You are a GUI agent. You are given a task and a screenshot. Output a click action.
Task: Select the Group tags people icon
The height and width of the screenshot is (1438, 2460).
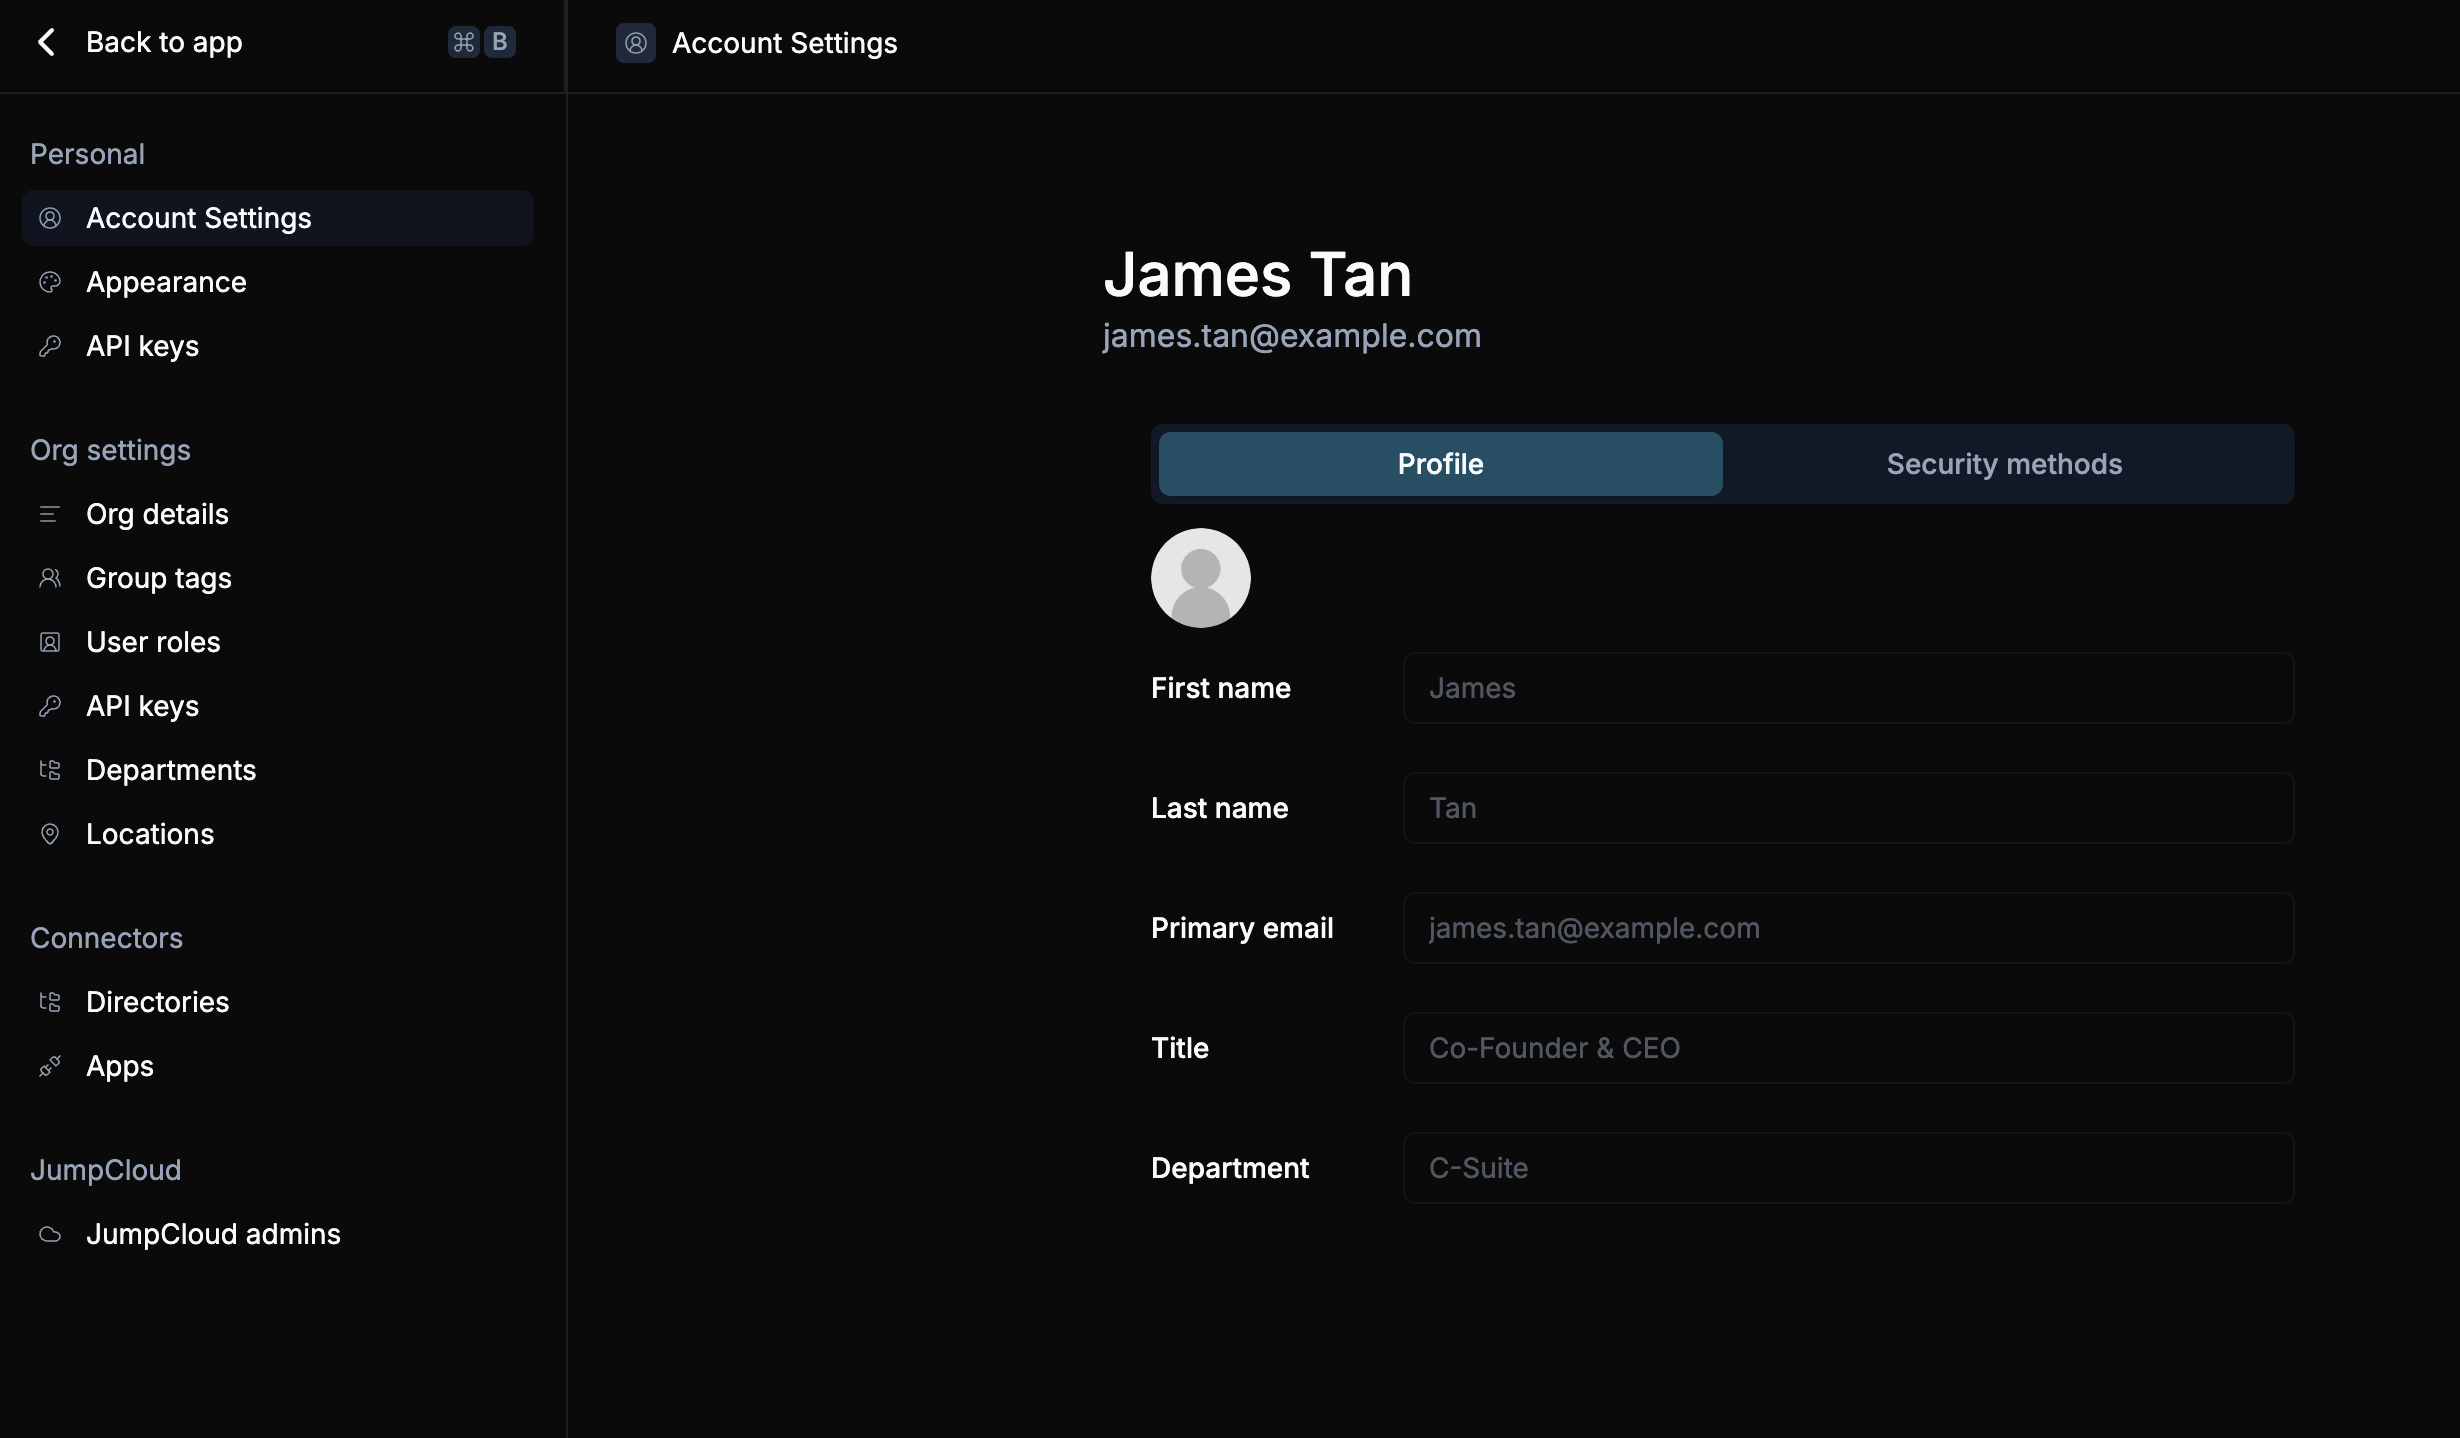(50, 578)
